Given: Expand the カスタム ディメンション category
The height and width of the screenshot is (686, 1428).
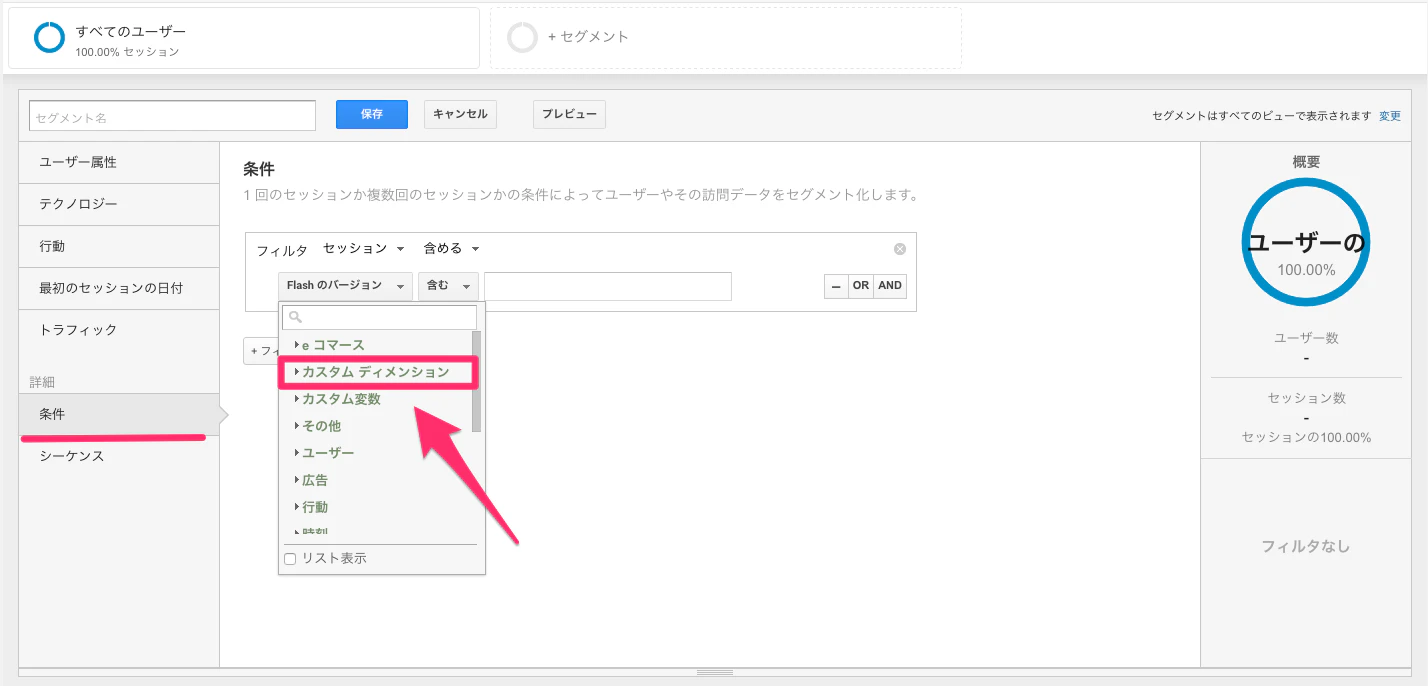Looking at the screenshot, I should [x=376, y=372].
